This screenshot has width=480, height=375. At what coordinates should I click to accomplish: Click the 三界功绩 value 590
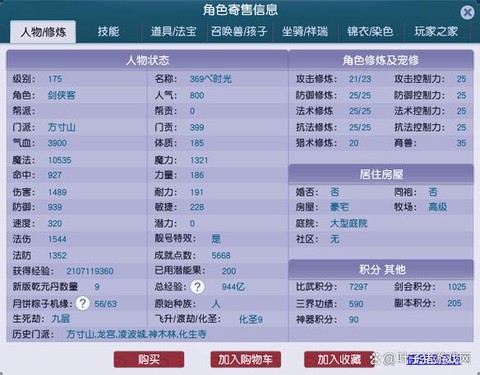pyautogui.click(x=356, y=304)
